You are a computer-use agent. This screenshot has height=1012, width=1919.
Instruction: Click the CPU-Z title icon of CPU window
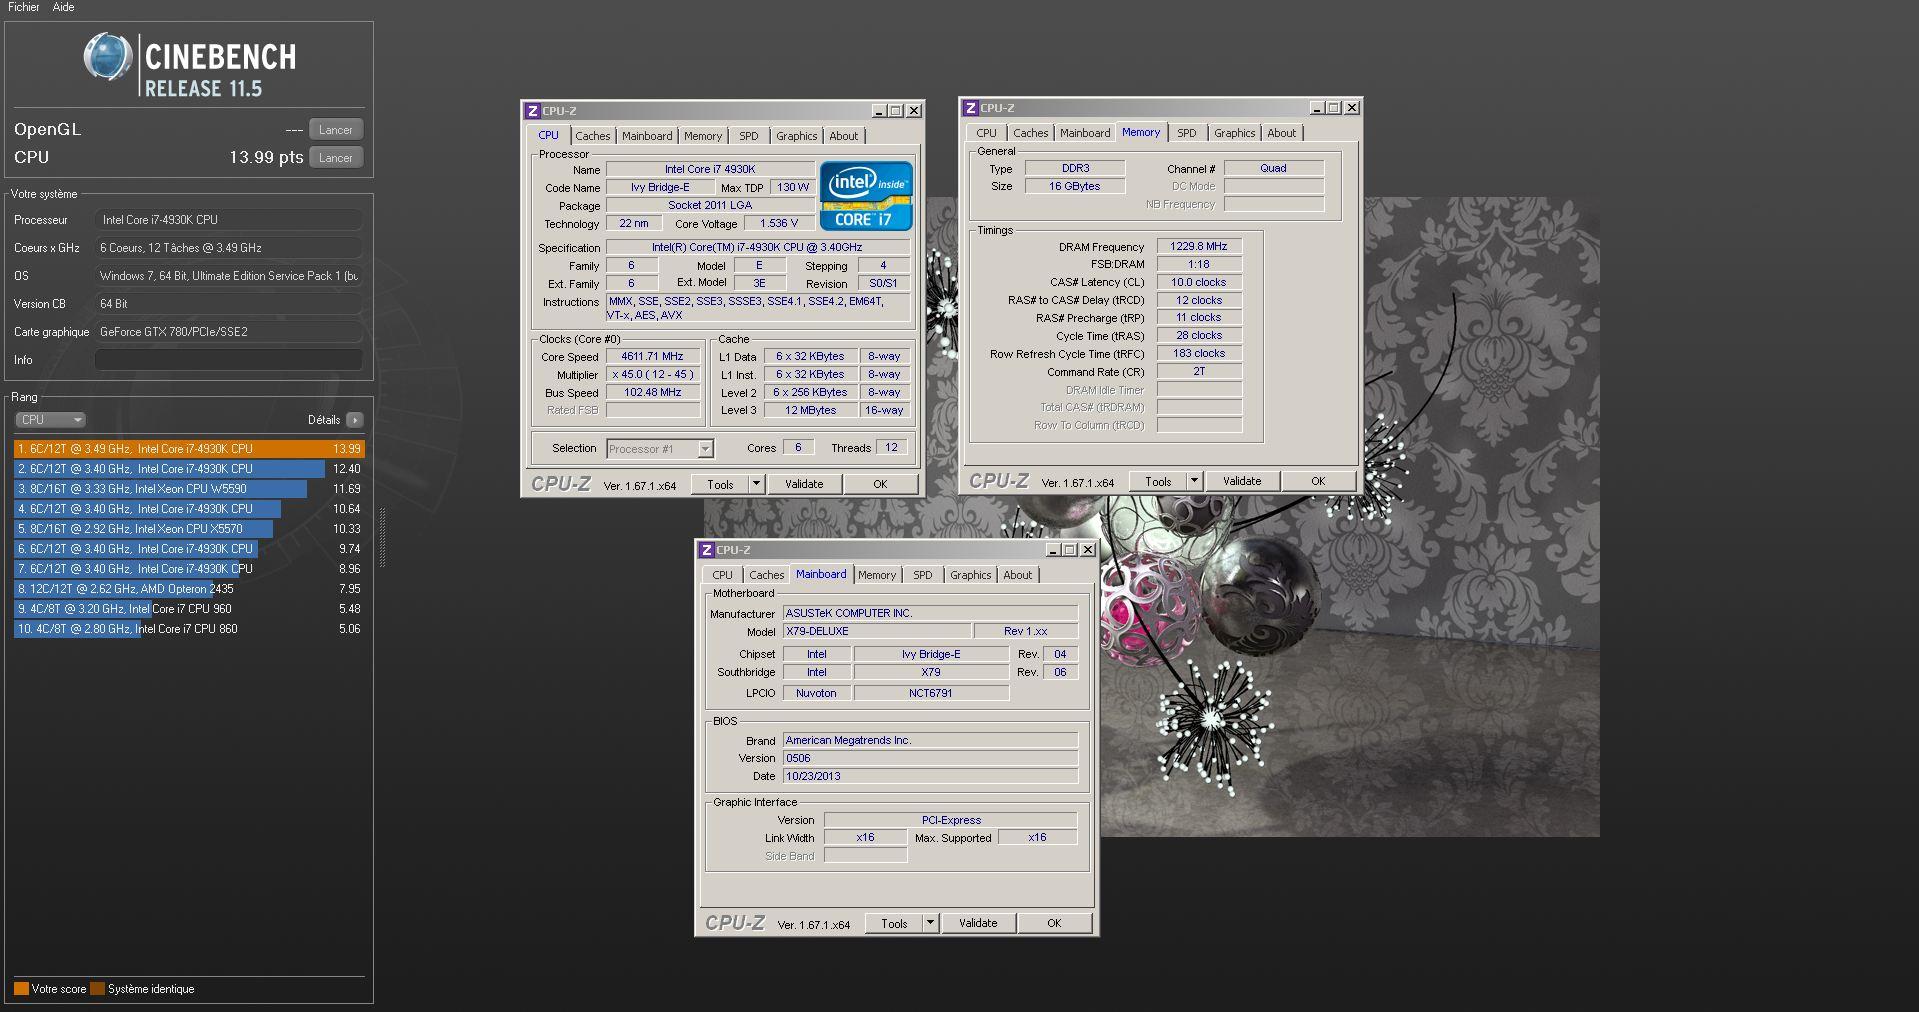(533, 111)
